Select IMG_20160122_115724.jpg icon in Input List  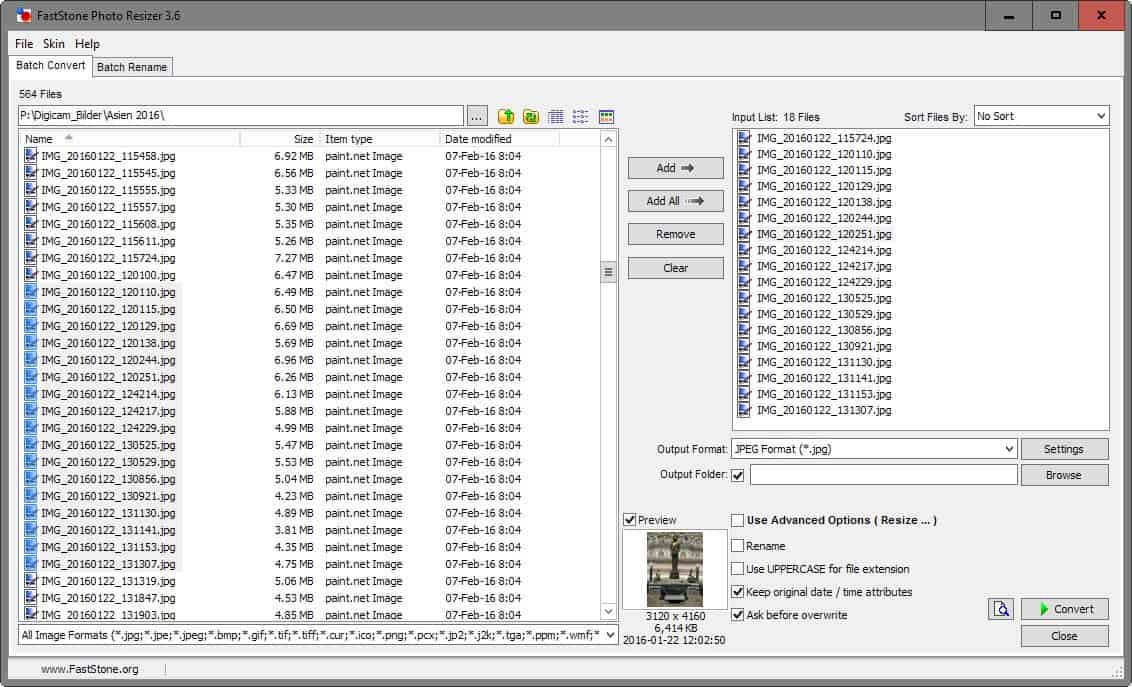[743, 138]
